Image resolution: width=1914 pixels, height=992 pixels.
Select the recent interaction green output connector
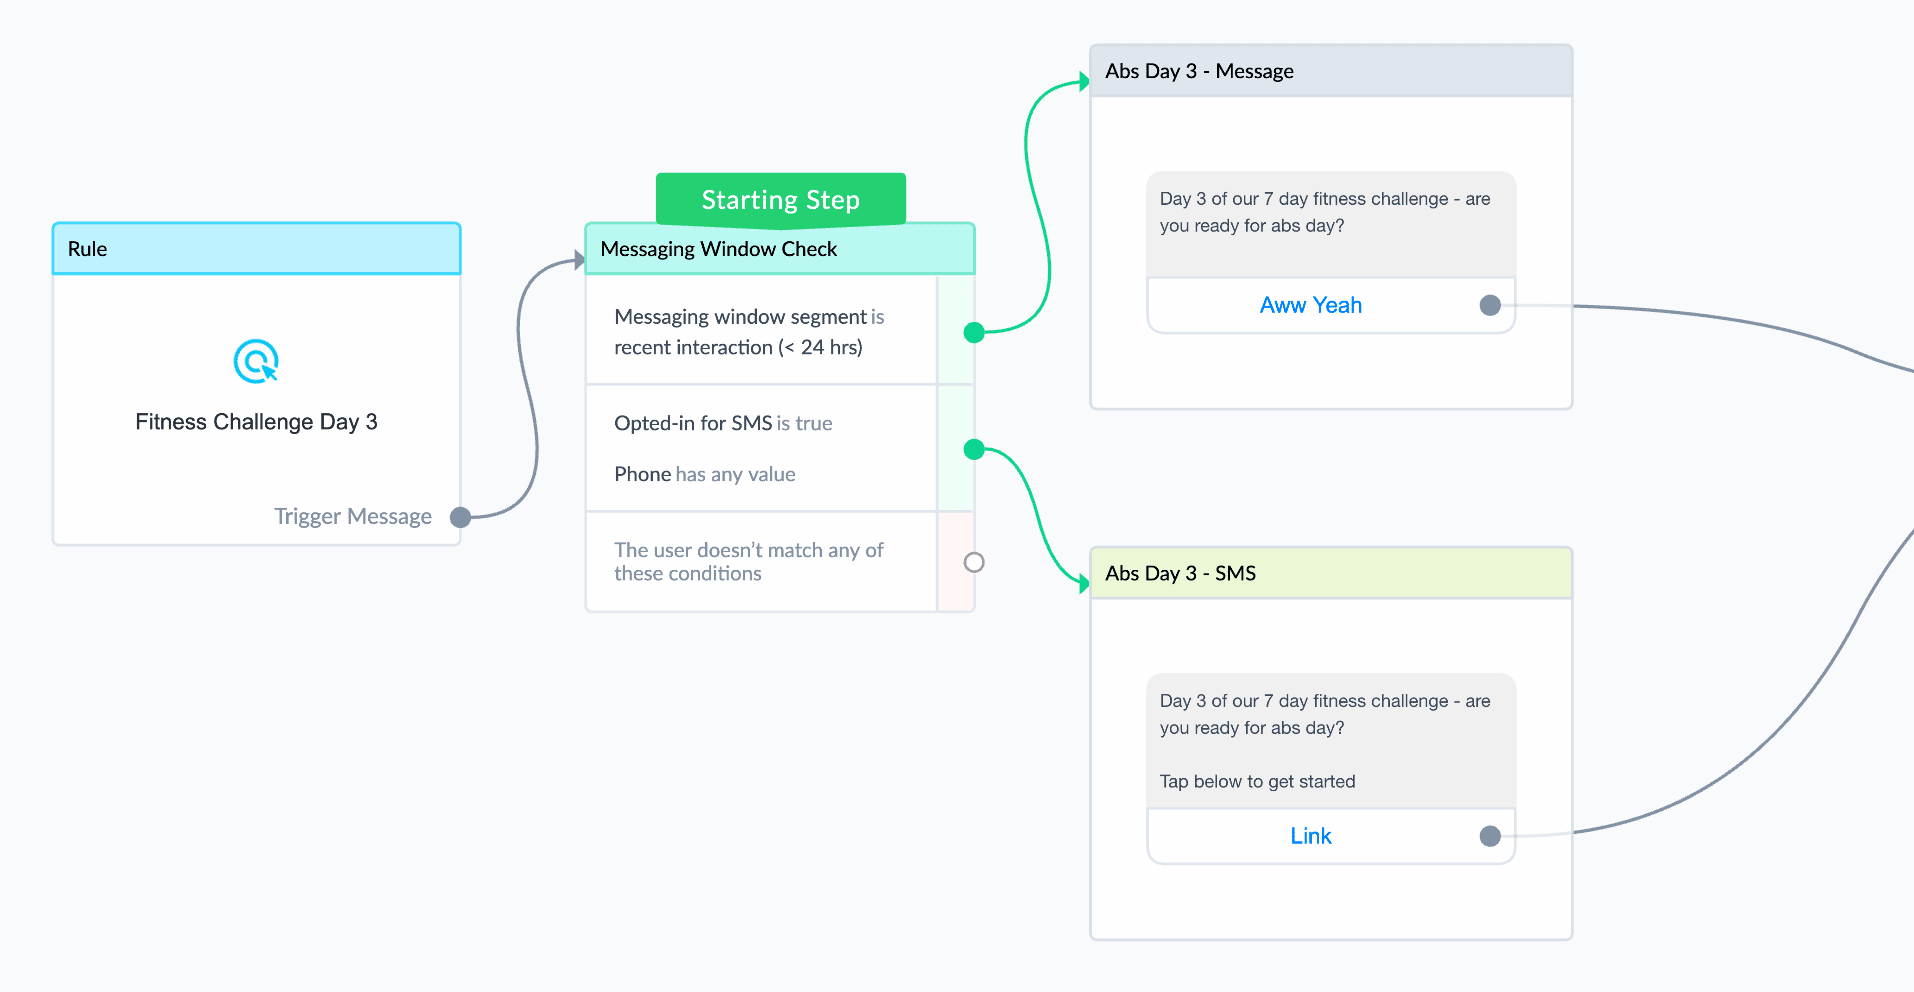point(974,332)
